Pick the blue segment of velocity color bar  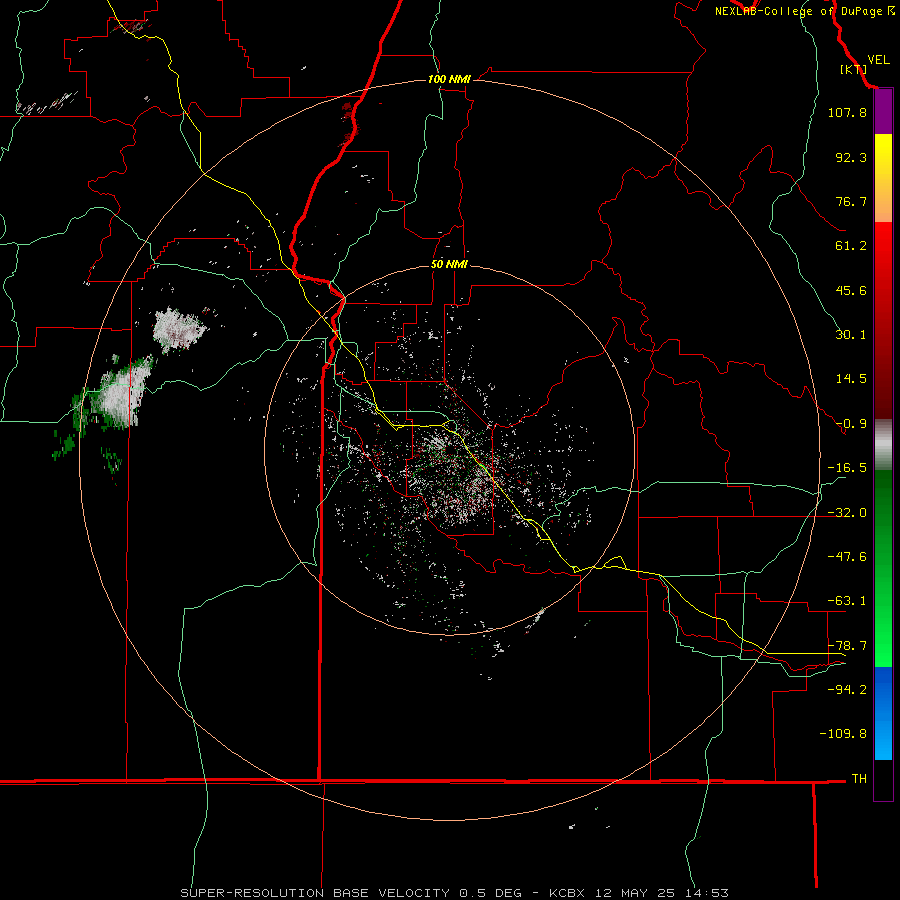coord(883,713)
